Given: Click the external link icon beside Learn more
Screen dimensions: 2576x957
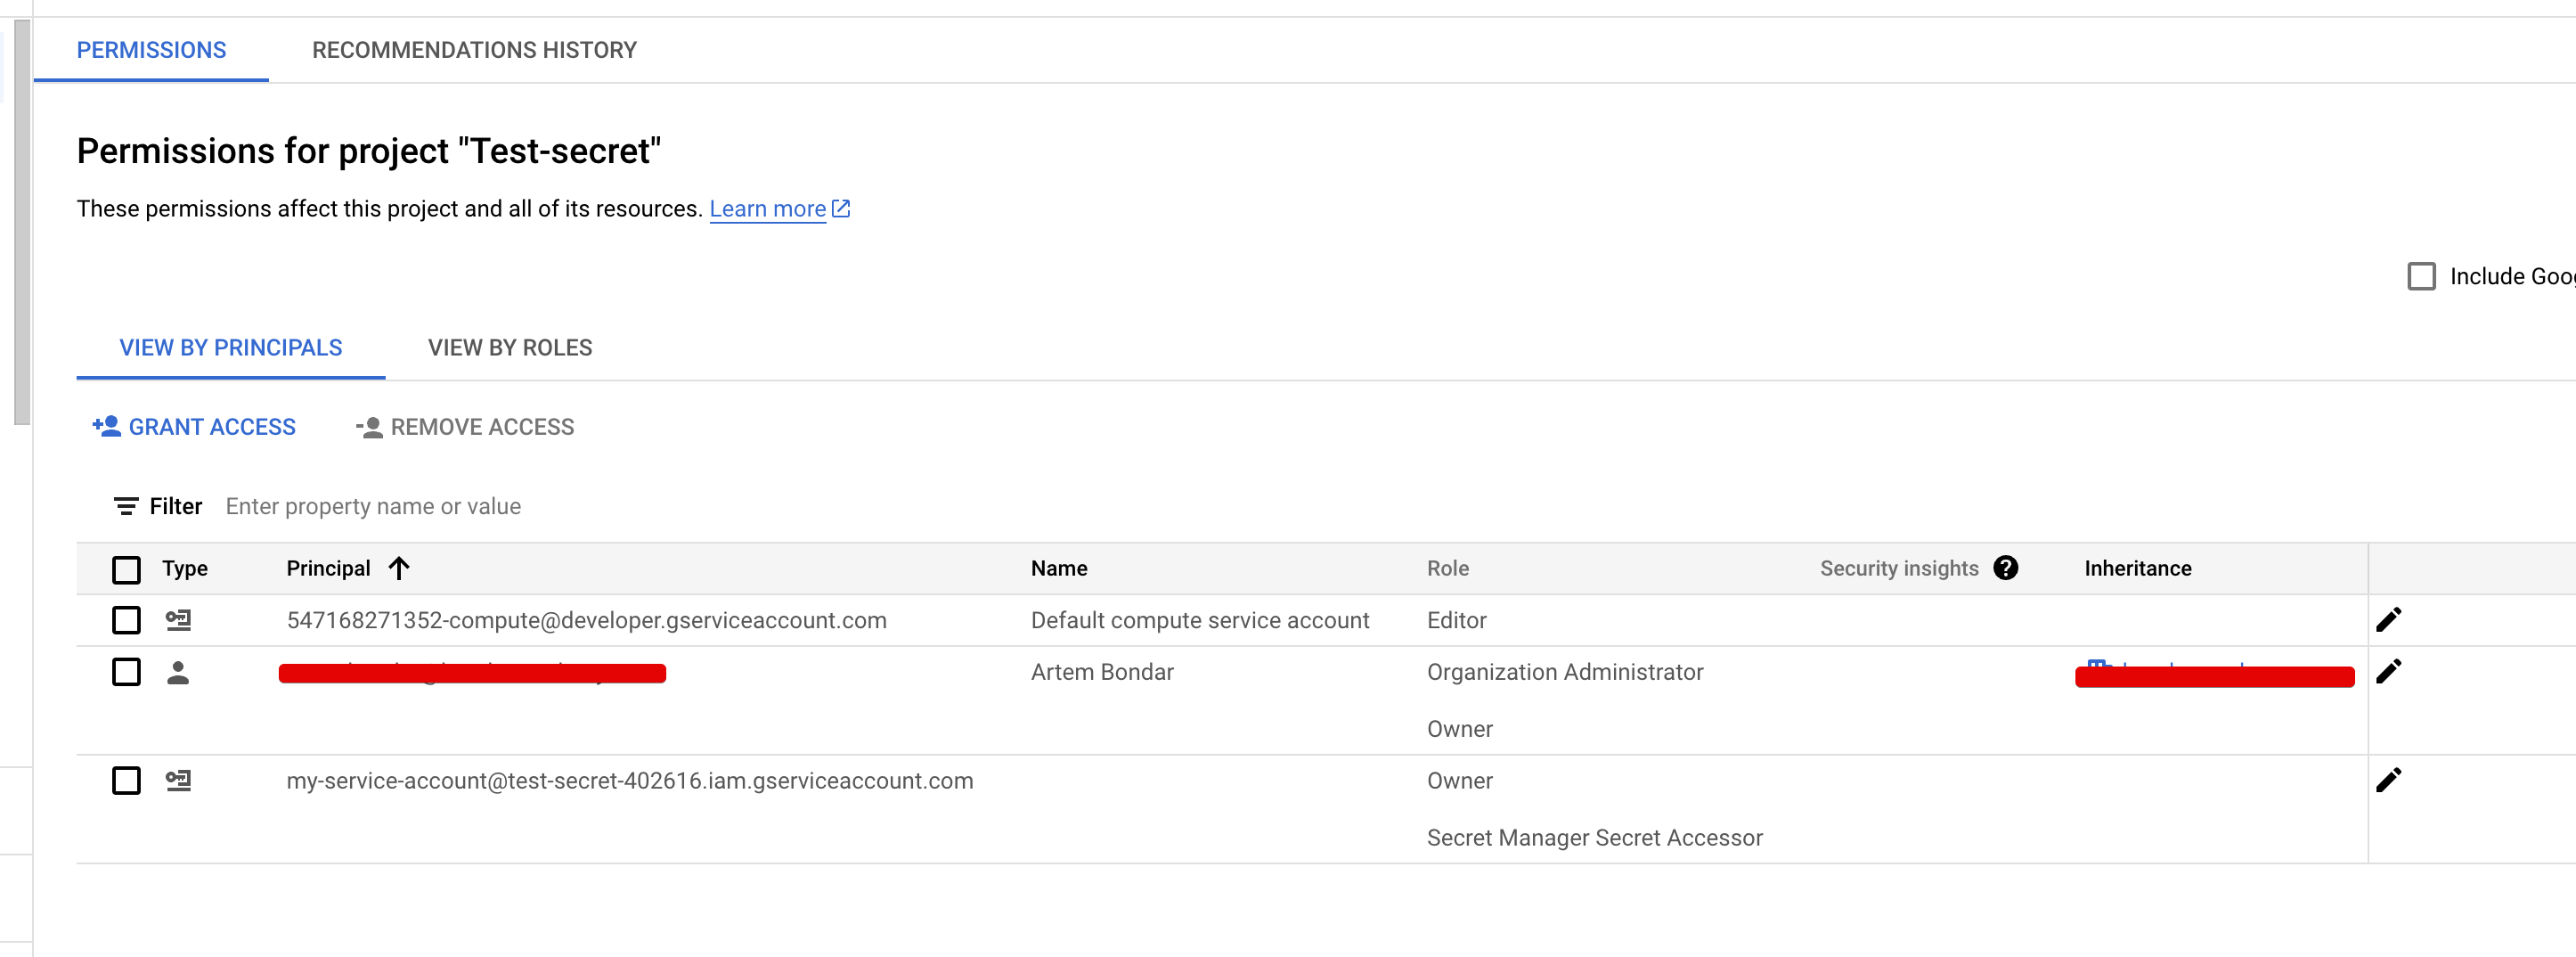Looking at the screenshot, I should (x=840, y=208).
